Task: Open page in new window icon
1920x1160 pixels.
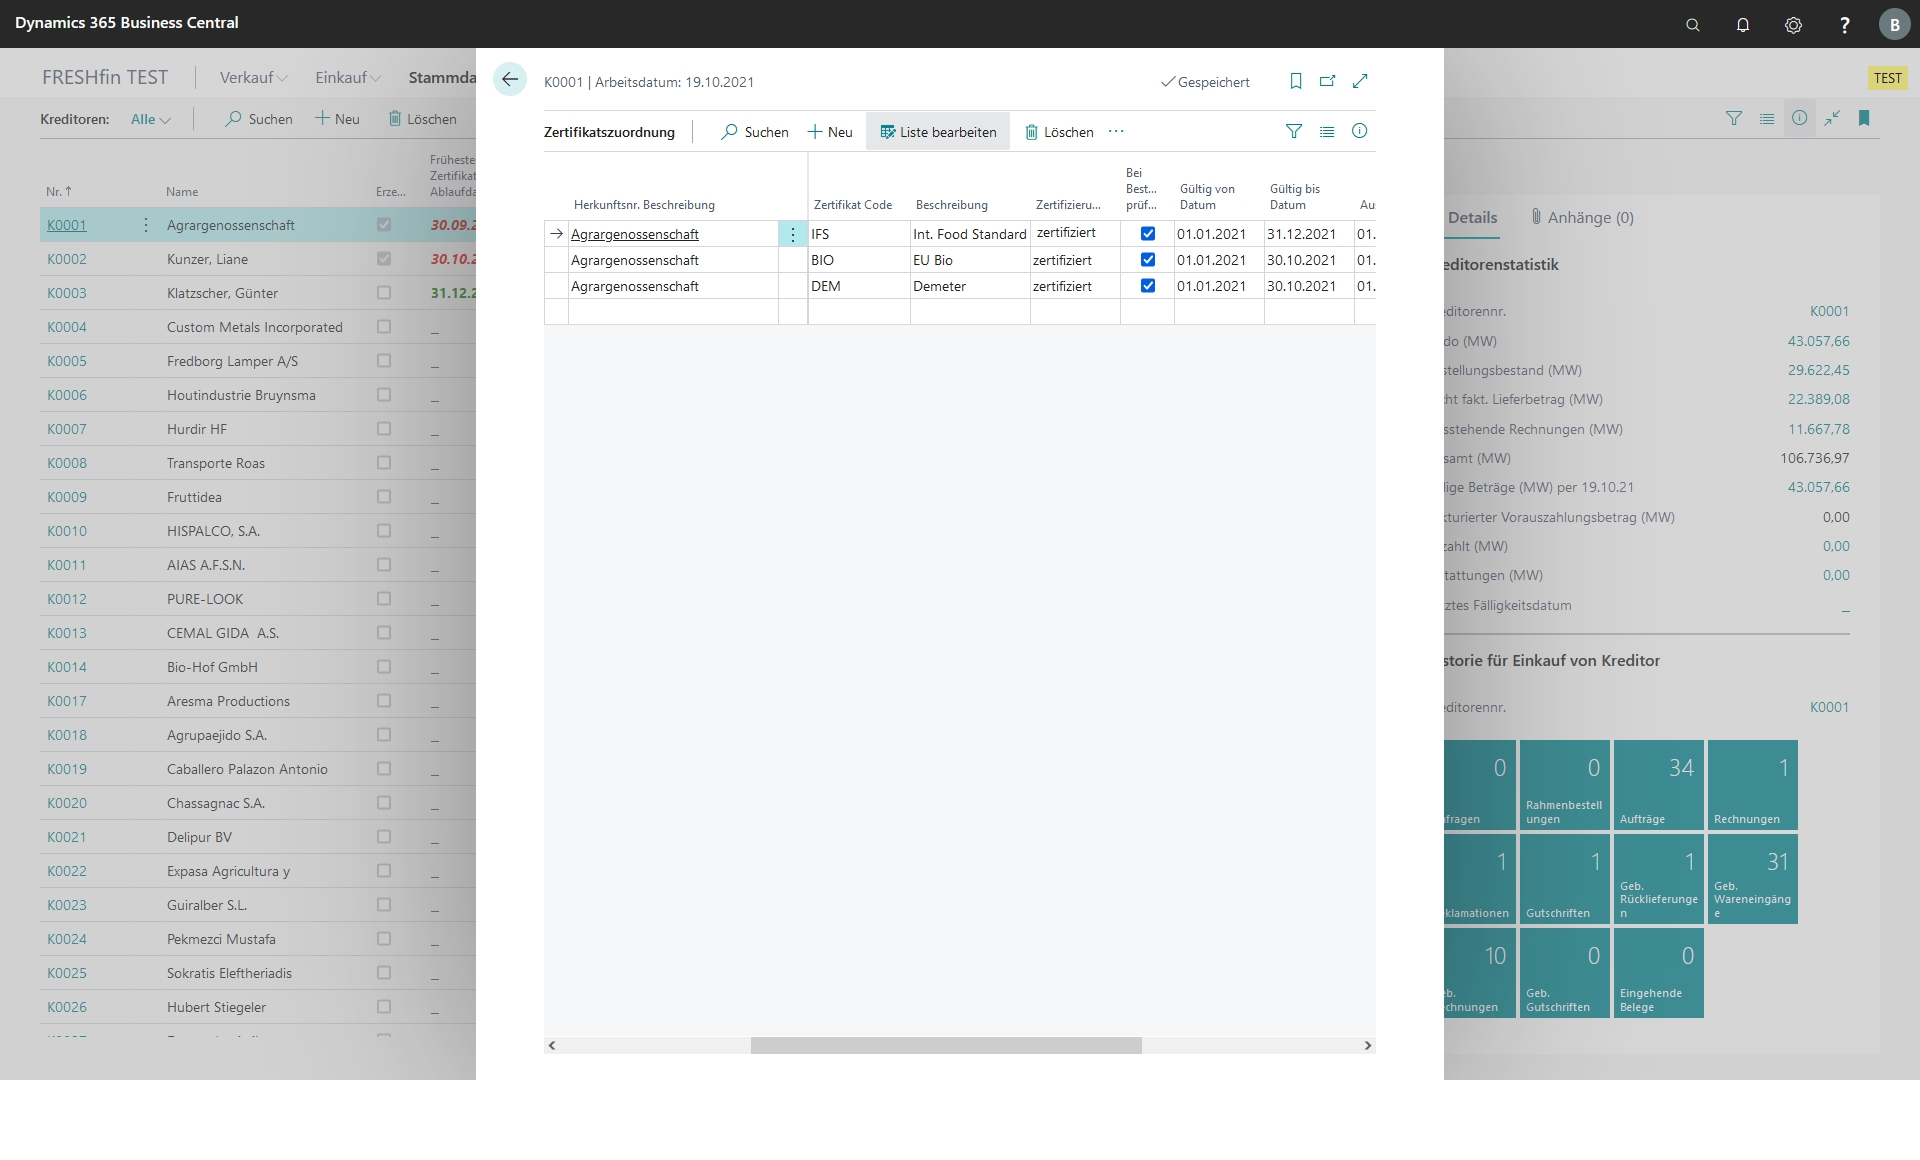Action: pyautogui.click(x=1327, y=81)
